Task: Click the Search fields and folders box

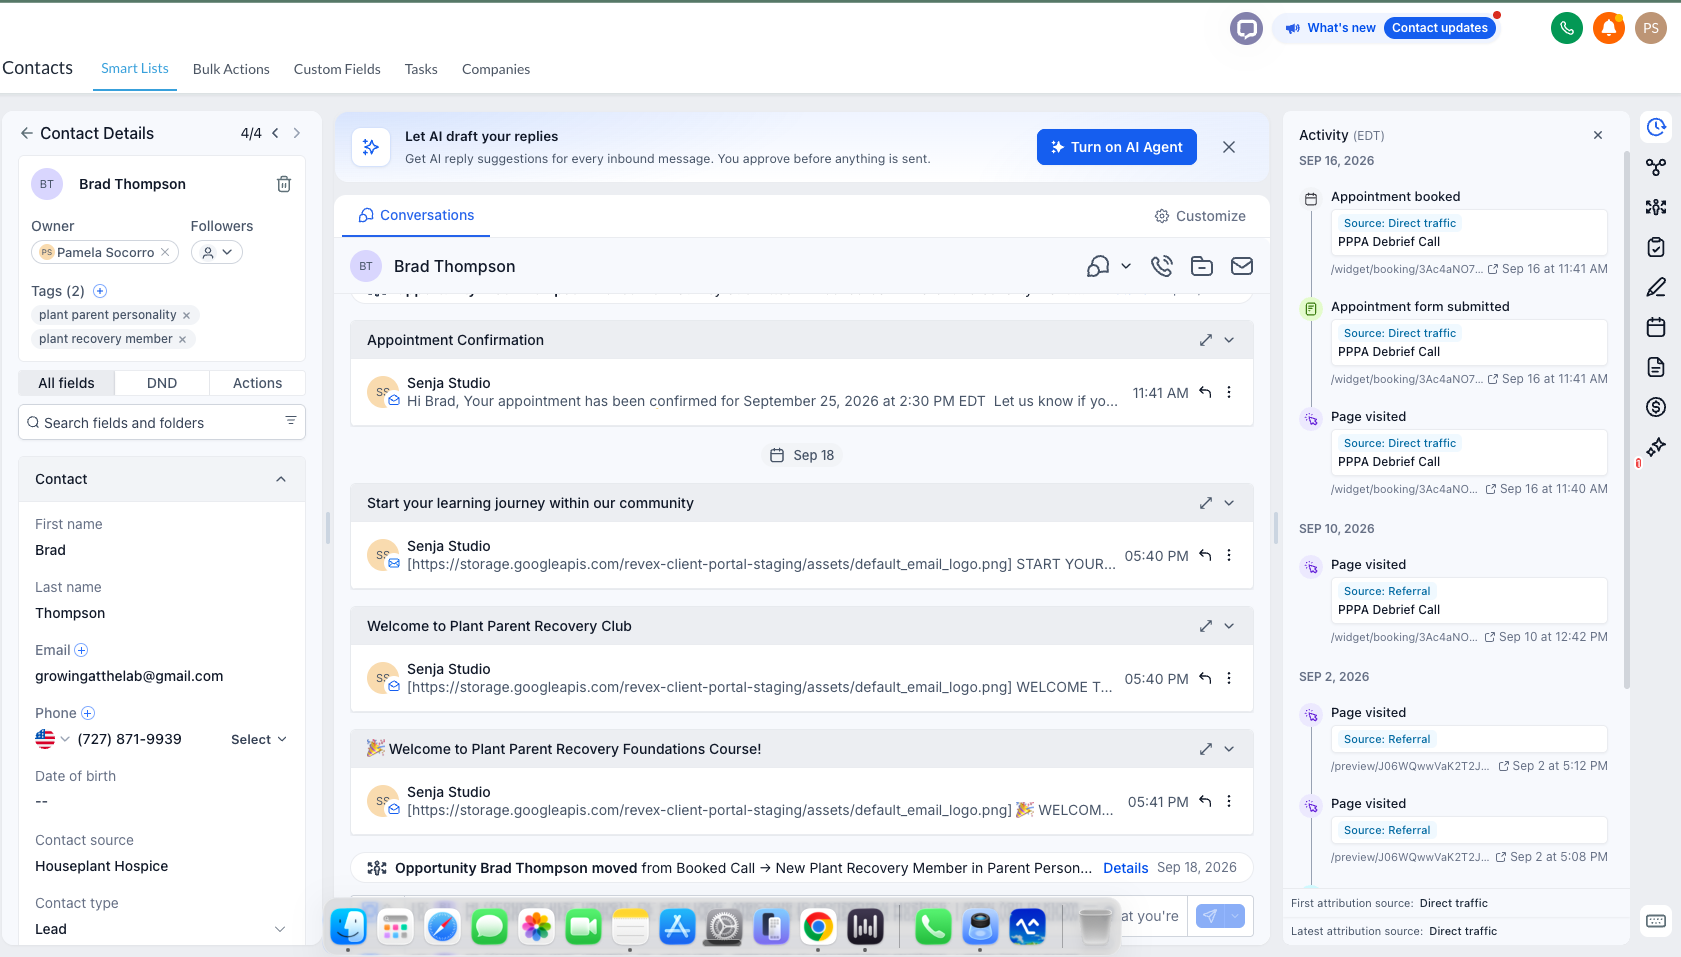Action: tap(162, 422)
